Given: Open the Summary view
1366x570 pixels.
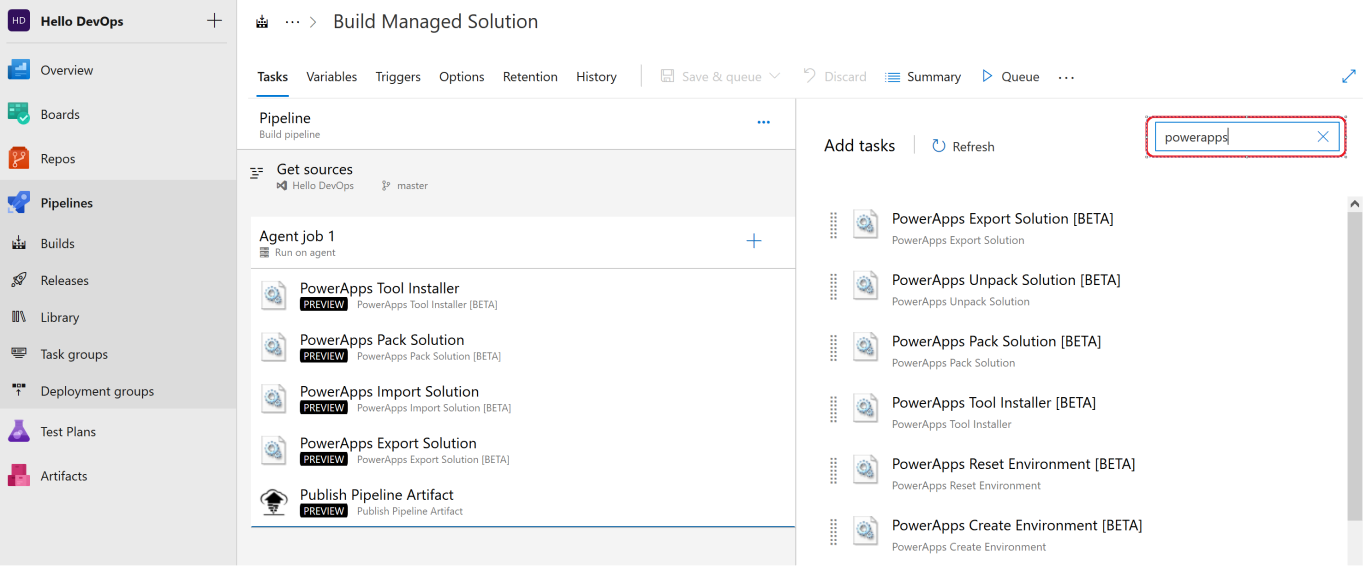Looking at the screenshot, I should point(923,76).
